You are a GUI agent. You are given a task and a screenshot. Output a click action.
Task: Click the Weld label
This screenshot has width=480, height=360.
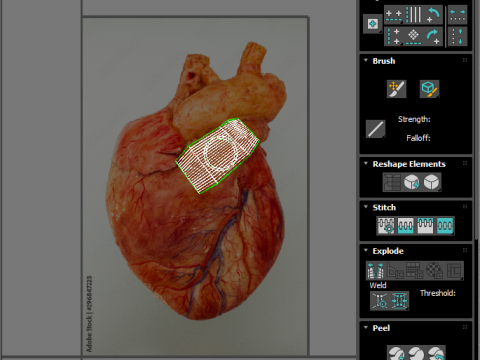[378, 285]
